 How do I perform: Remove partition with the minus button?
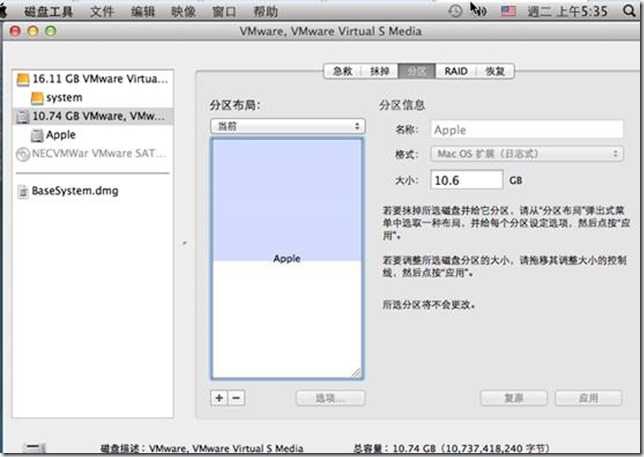[237, 398]
